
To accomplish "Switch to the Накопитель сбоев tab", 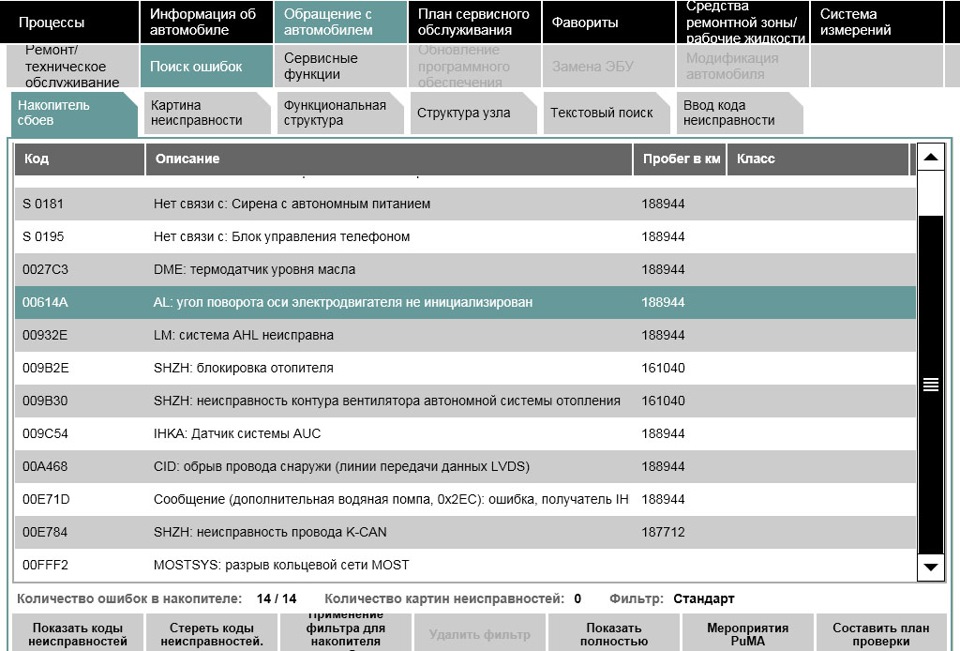I will [74, 113].
